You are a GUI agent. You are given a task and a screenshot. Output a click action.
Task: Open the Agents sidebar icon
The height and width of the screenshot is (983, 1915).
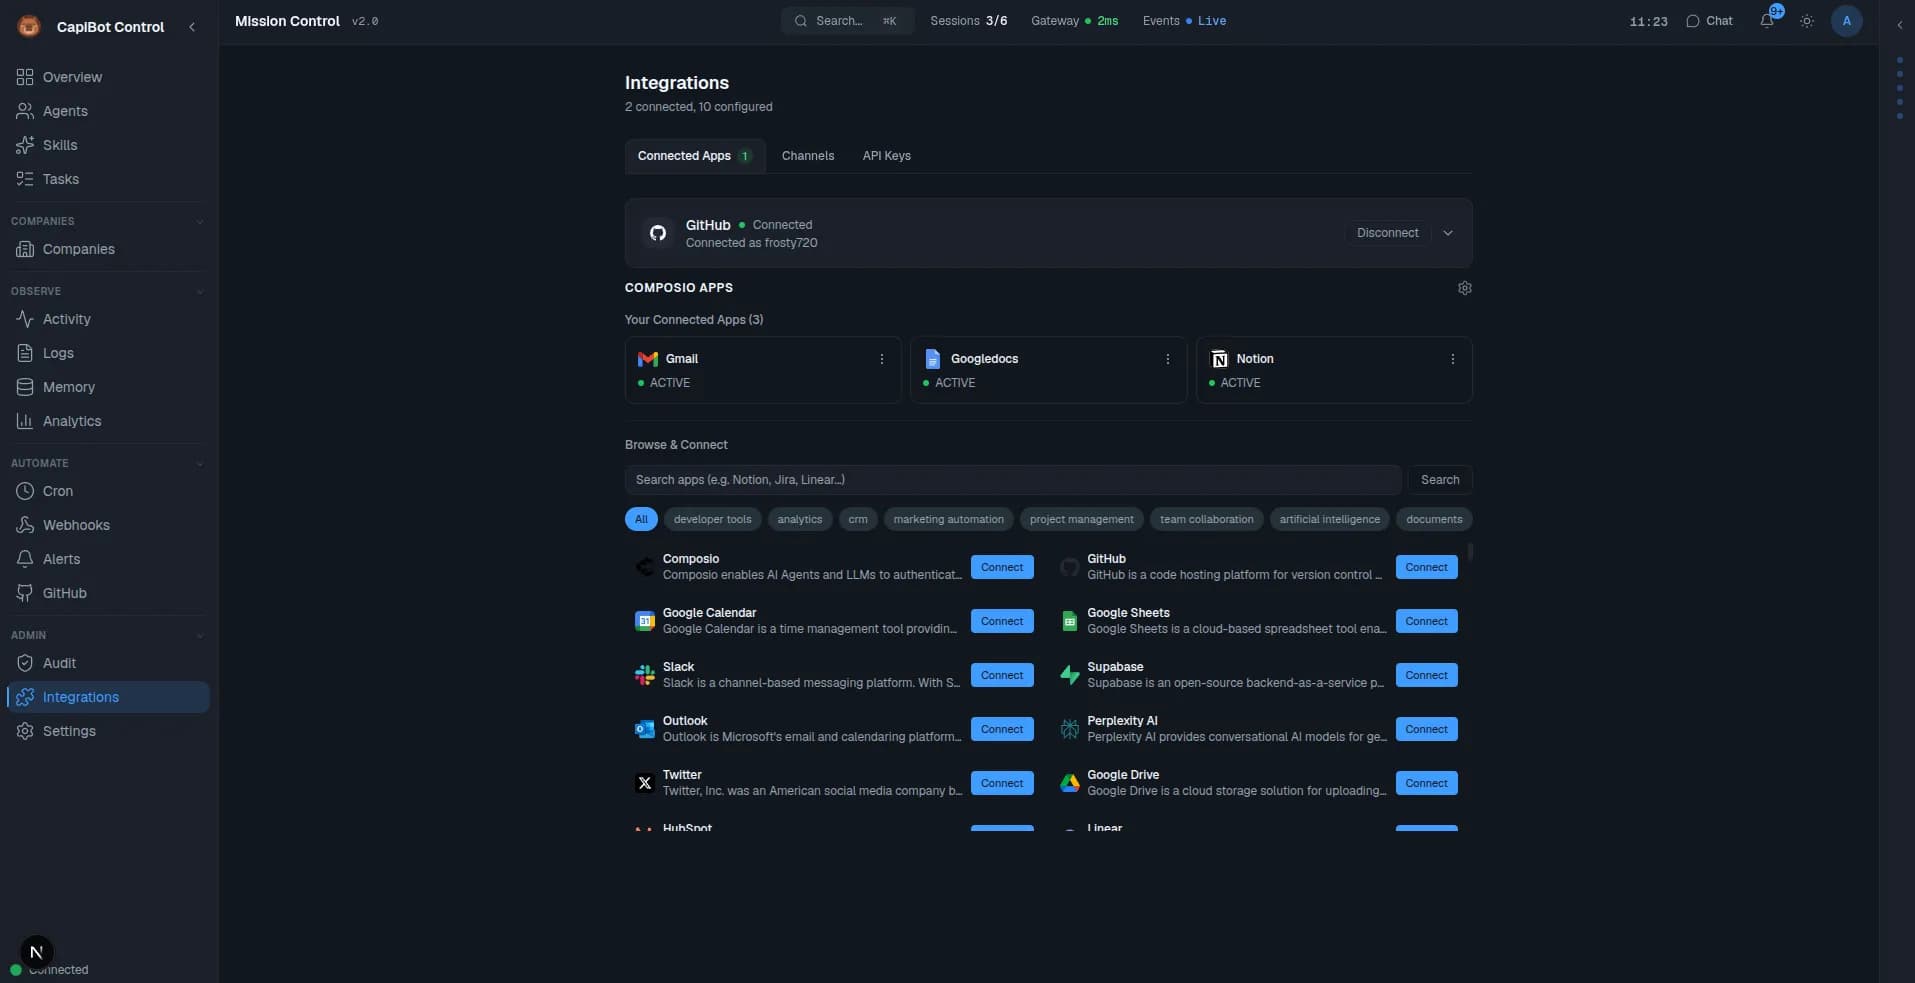(25, 111)
